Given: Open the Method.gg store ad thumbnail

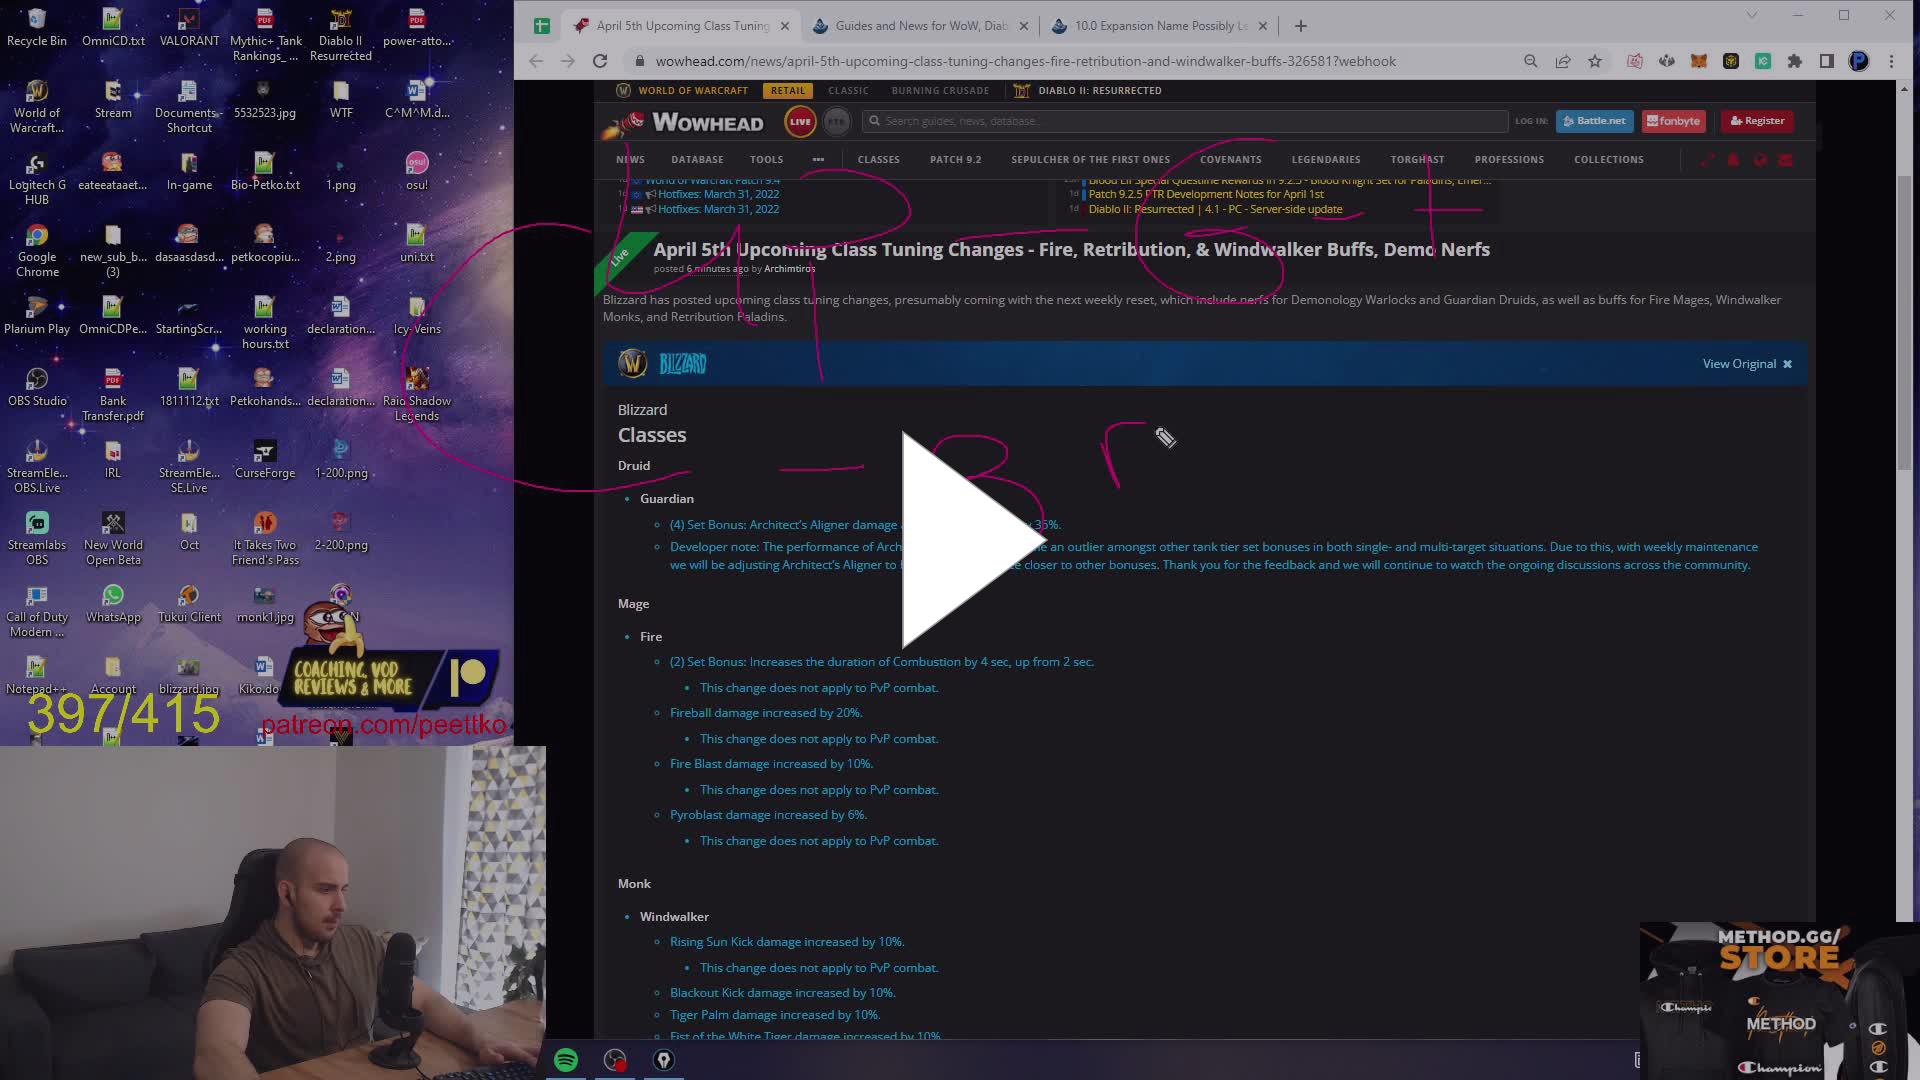Looking at the screenshot, I should tap(1779, 1000).
